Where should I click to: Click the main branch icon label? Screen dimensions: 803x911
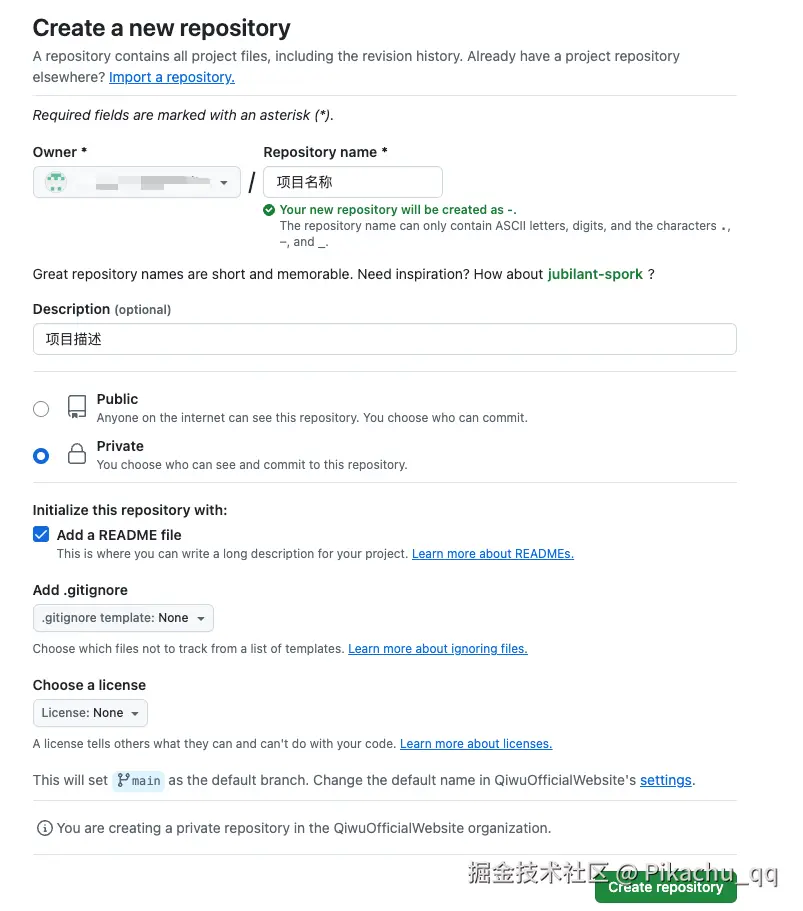tap(138, 780)
